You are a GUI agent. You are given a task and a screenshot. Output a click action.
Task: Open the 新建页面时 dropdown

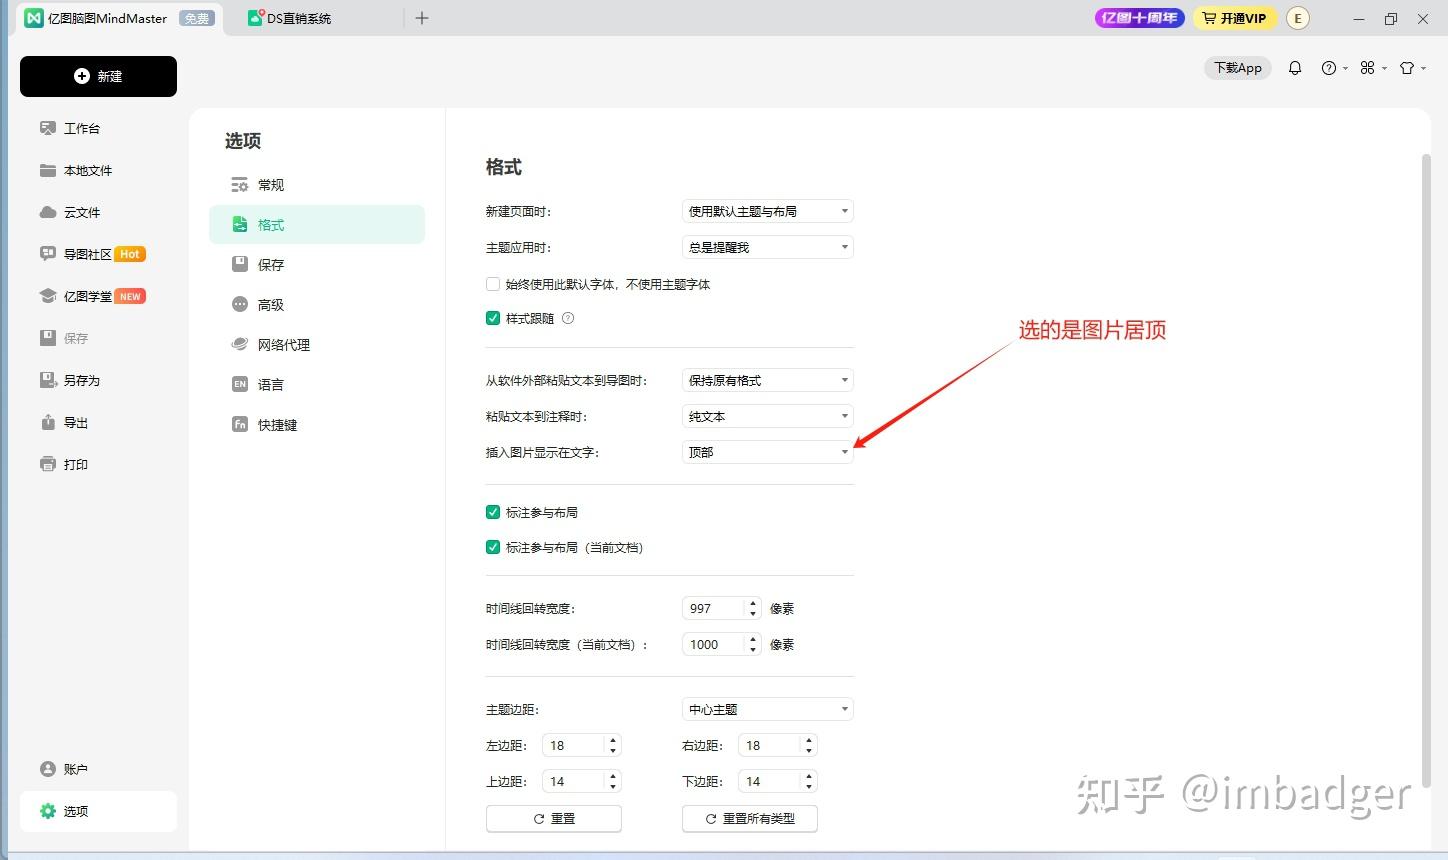767,211
